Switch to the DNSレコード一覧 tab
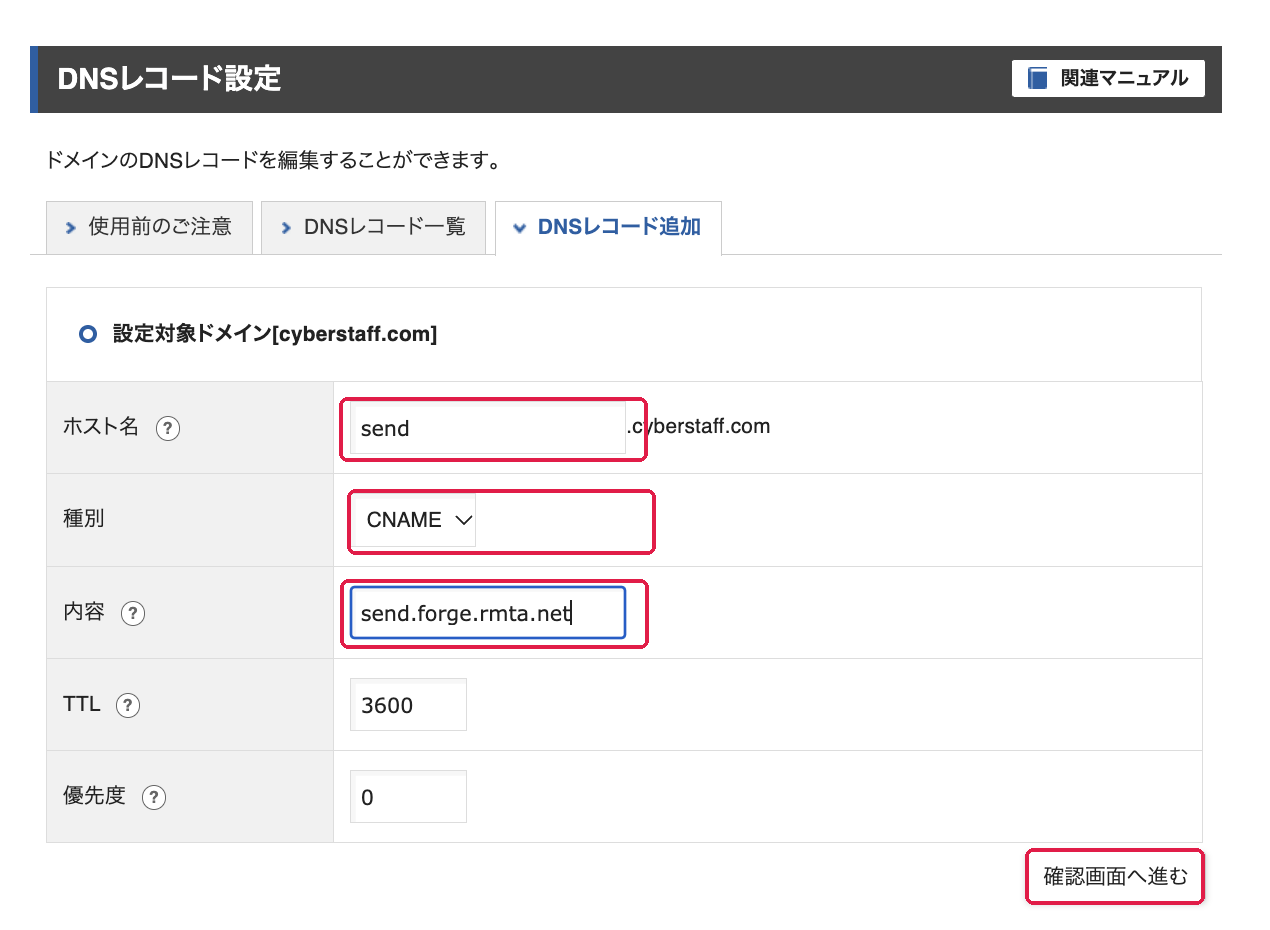This screenshot has width=1270, height=930. point(374,227)
